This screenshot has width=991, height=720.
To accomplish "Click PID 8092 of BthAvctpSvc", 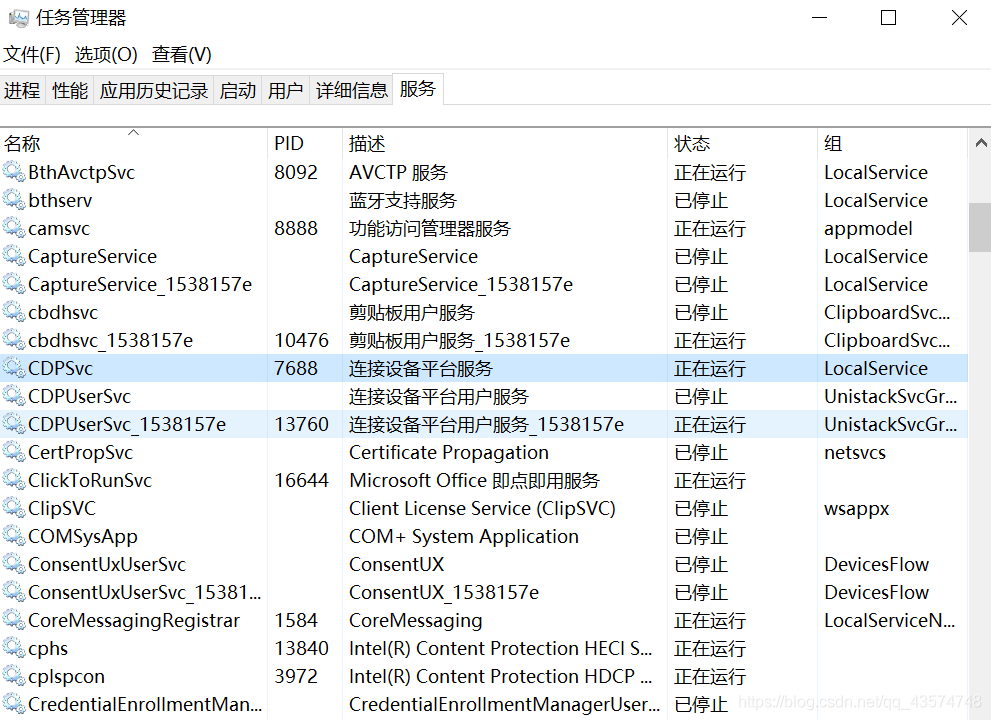I will pos(296,172).
